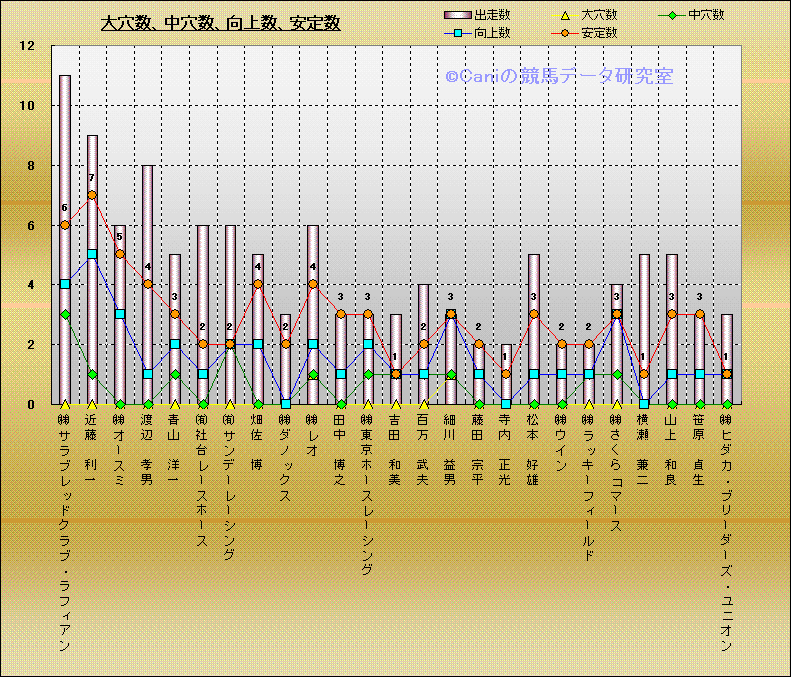
Task: Click the y-axis value 12
Action: pos(27,46)
